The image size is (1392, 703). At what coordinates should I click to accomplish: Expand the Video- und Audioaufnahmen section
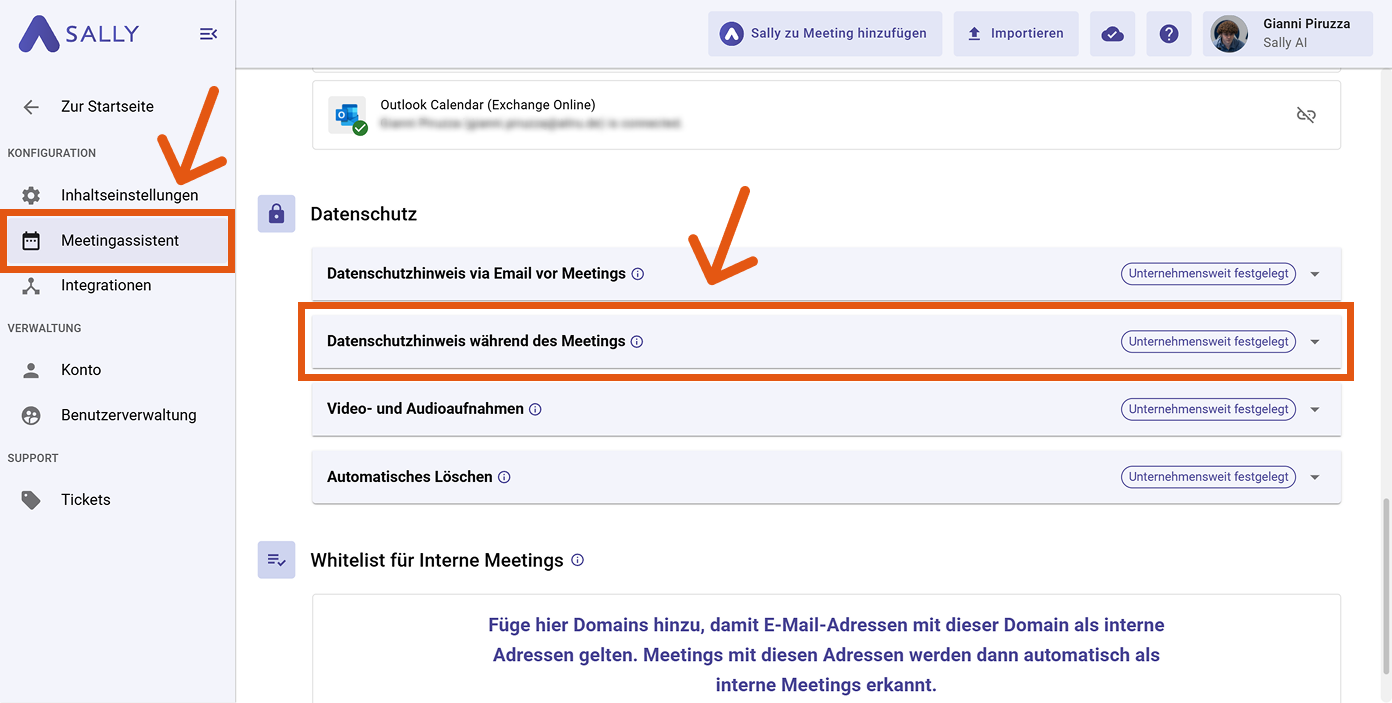tap(1315, 409)
